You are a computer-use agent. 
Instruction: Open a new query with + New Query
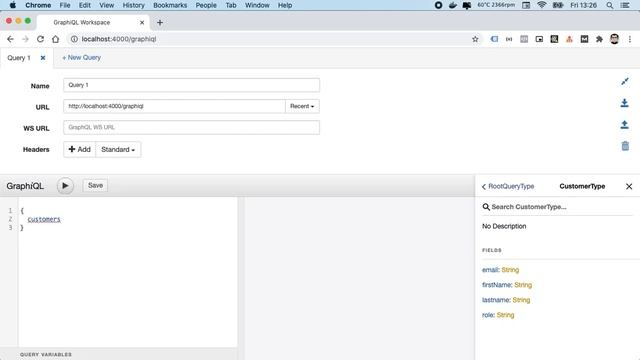point(81,58)
